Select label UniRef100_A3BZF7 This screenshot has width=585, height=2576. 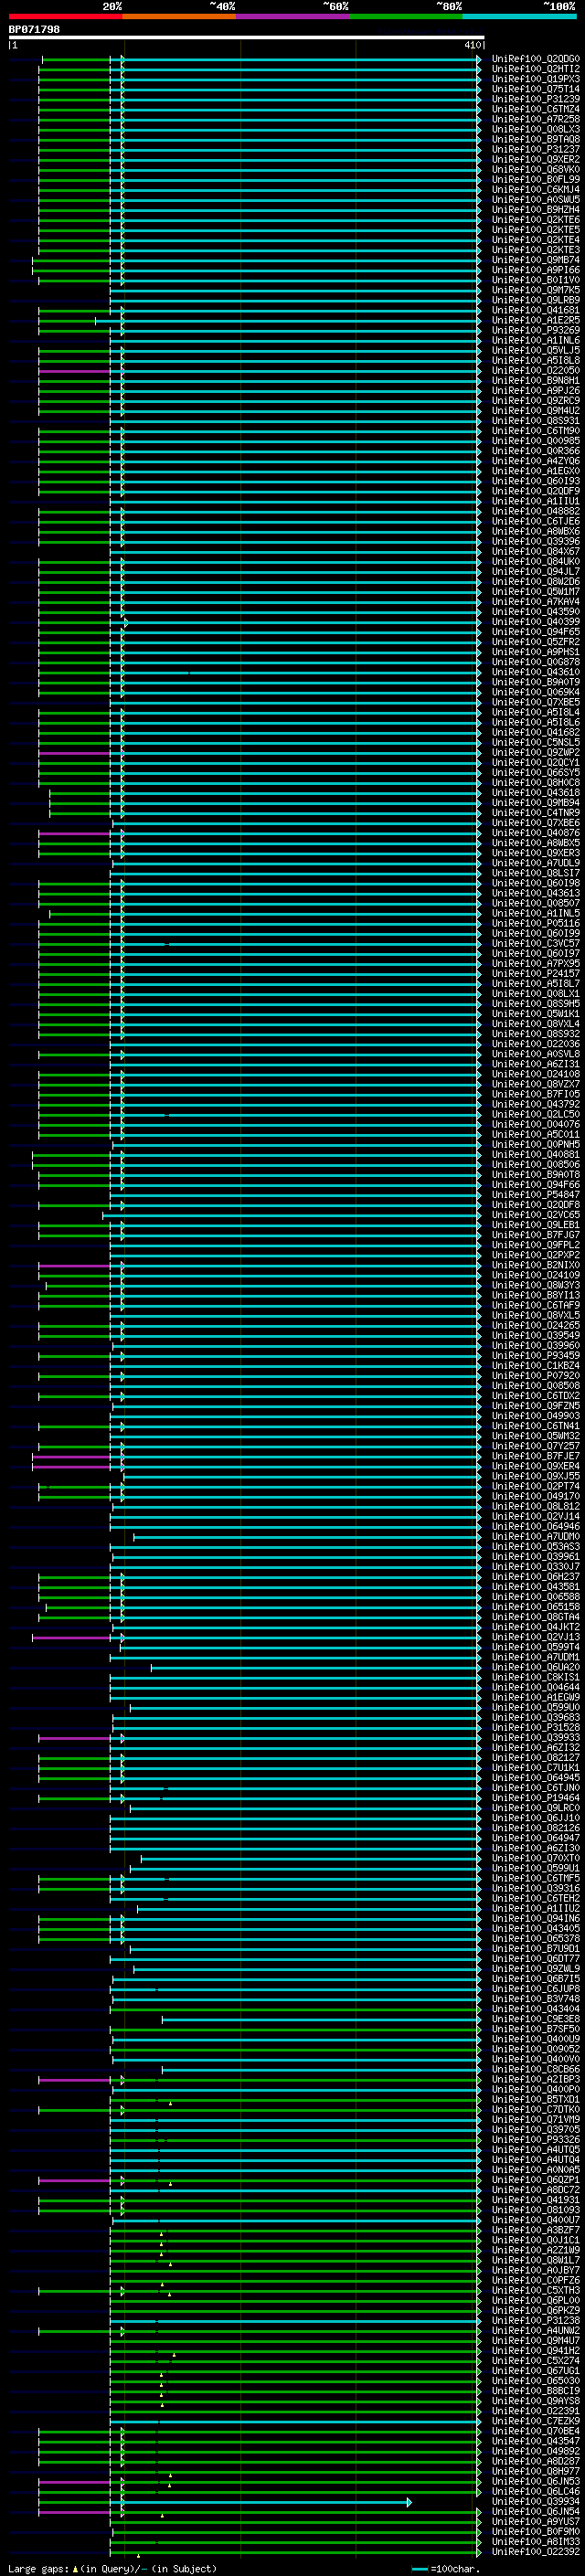[536, 2230]
